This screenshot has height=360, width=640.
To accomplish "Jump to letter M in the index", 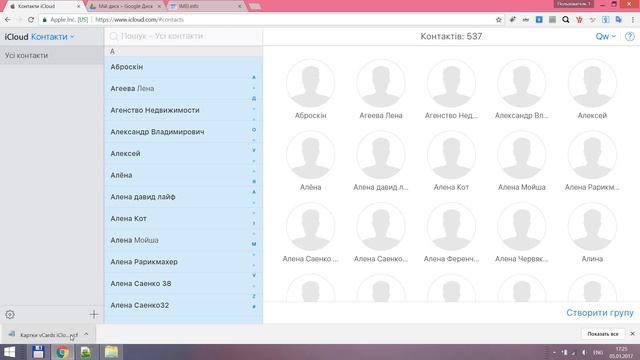I will (254, 244).
